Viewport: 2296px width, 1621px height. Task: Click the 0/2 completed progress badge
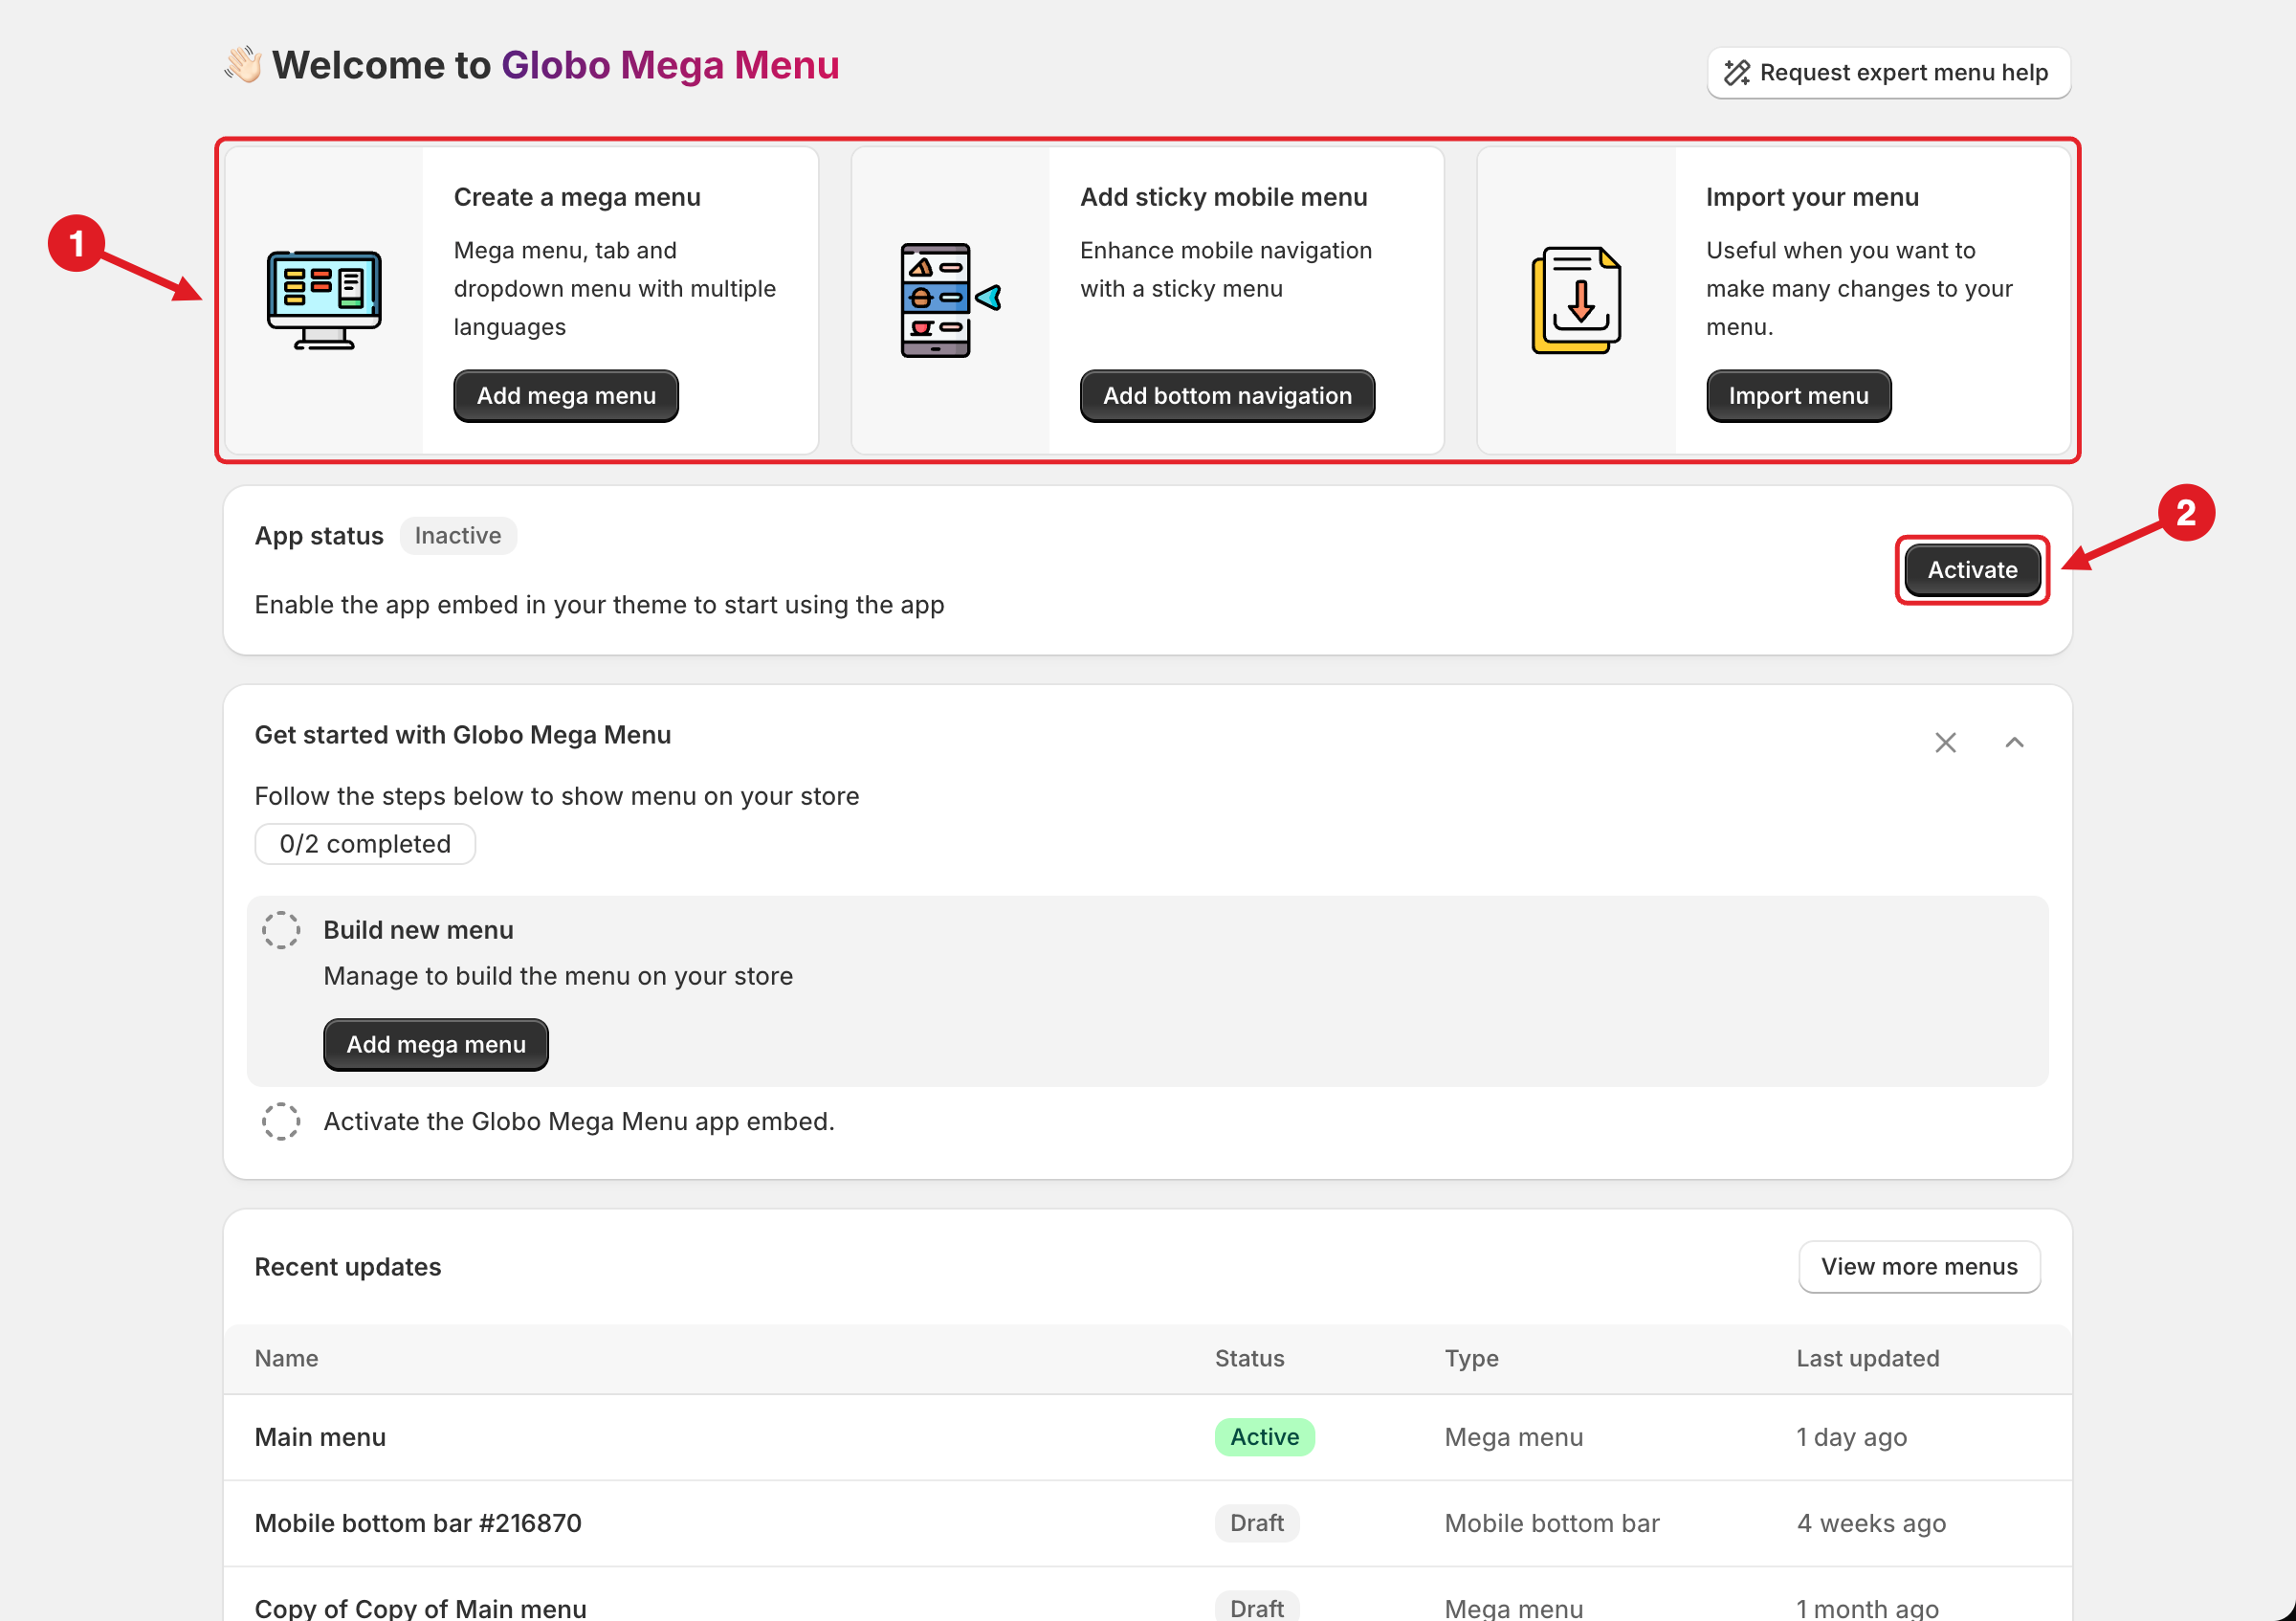click(x=365, y=844)
